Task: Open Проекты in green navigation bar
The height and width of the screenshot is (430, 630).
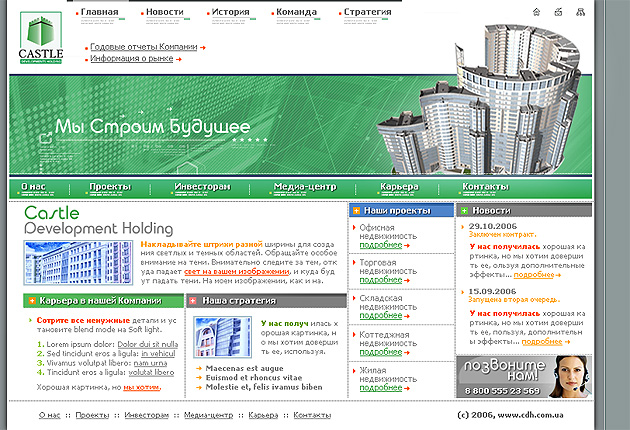Action: pyautogui.click(x=110, y=187)
